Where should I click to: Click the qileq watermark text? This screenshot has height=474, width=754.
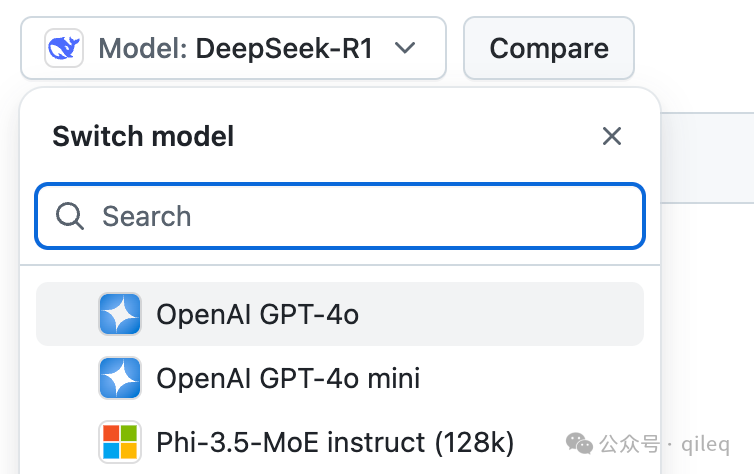point(705,444)
